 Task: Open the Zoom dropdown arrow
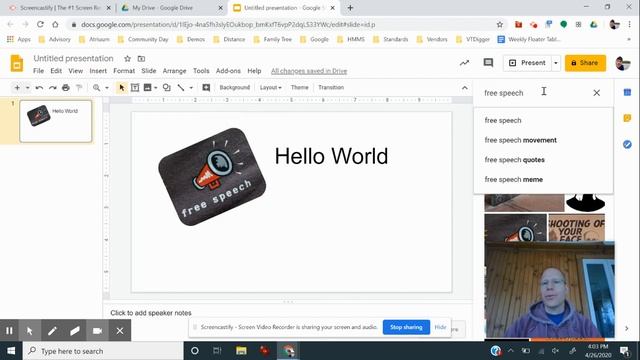[x=107, y=87]
